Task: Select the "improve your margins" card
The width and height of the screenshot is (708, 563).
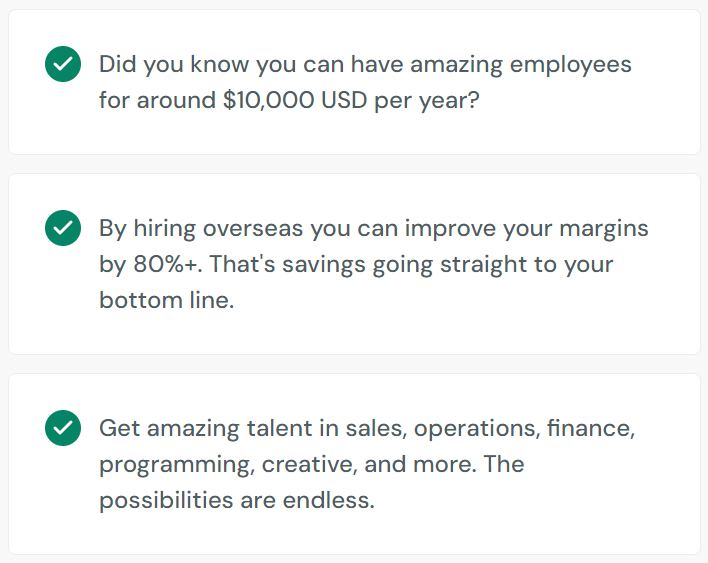Action: (x=354, y=264)
